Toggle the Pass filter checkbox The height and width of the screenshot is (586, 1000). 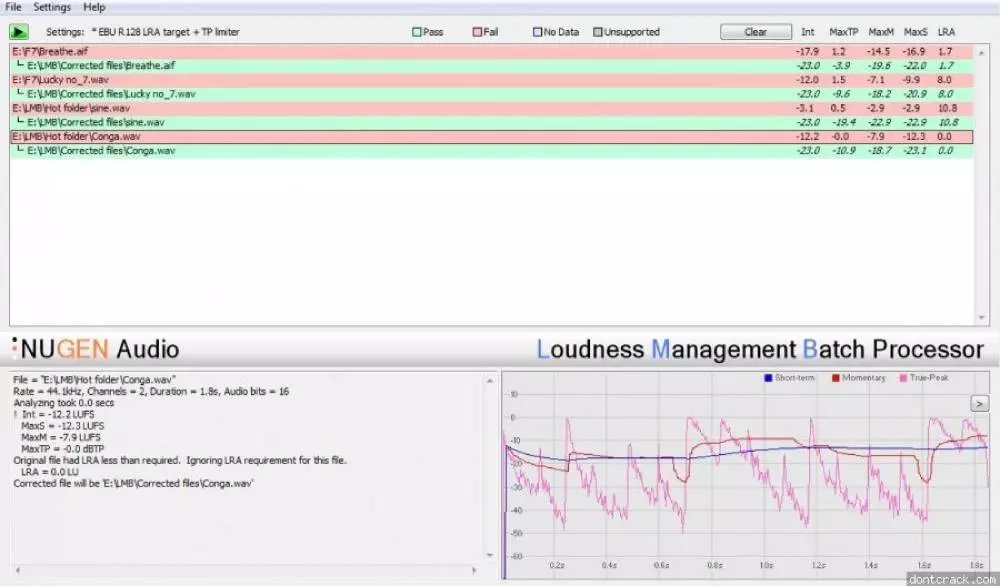(x=416, y=32)
